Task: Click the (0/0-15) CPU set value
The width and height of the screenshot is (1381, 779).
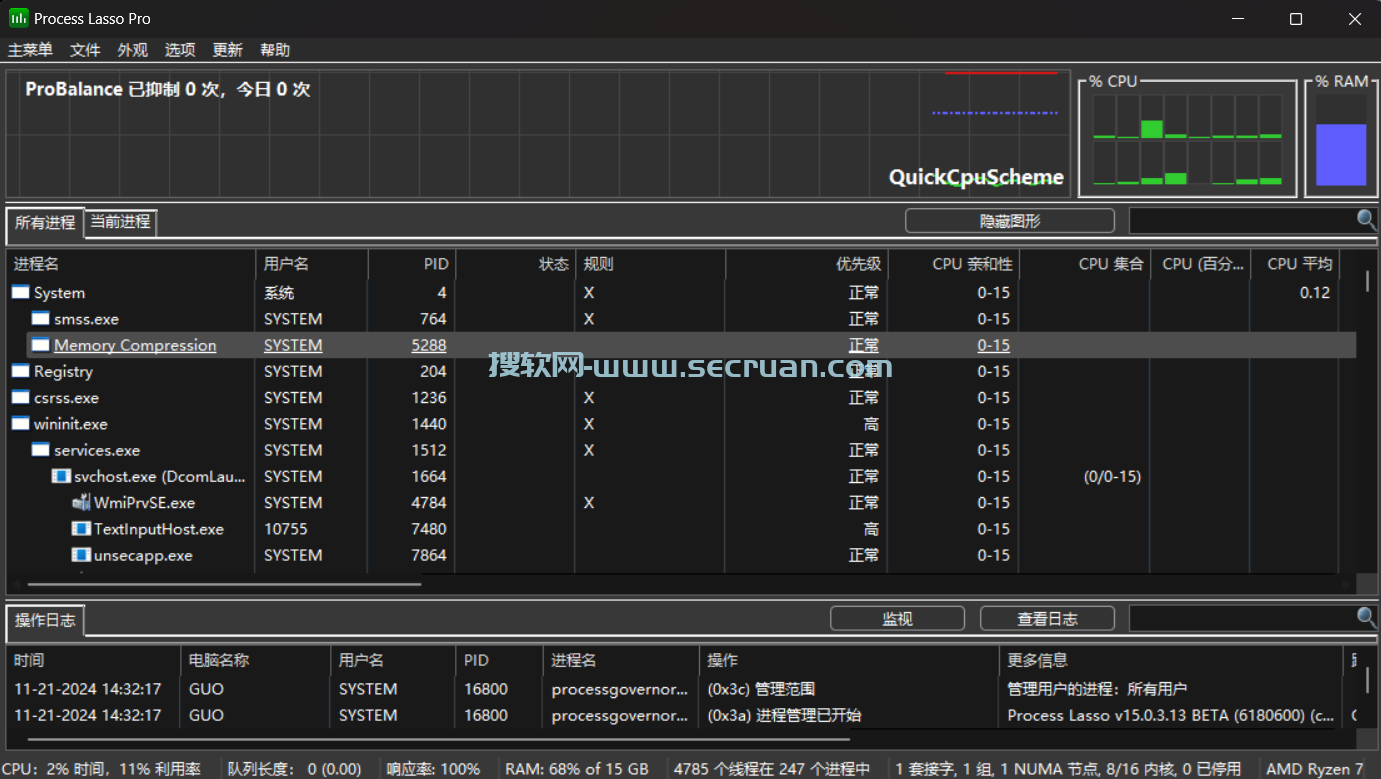Action: click(x=1112, y=476)
